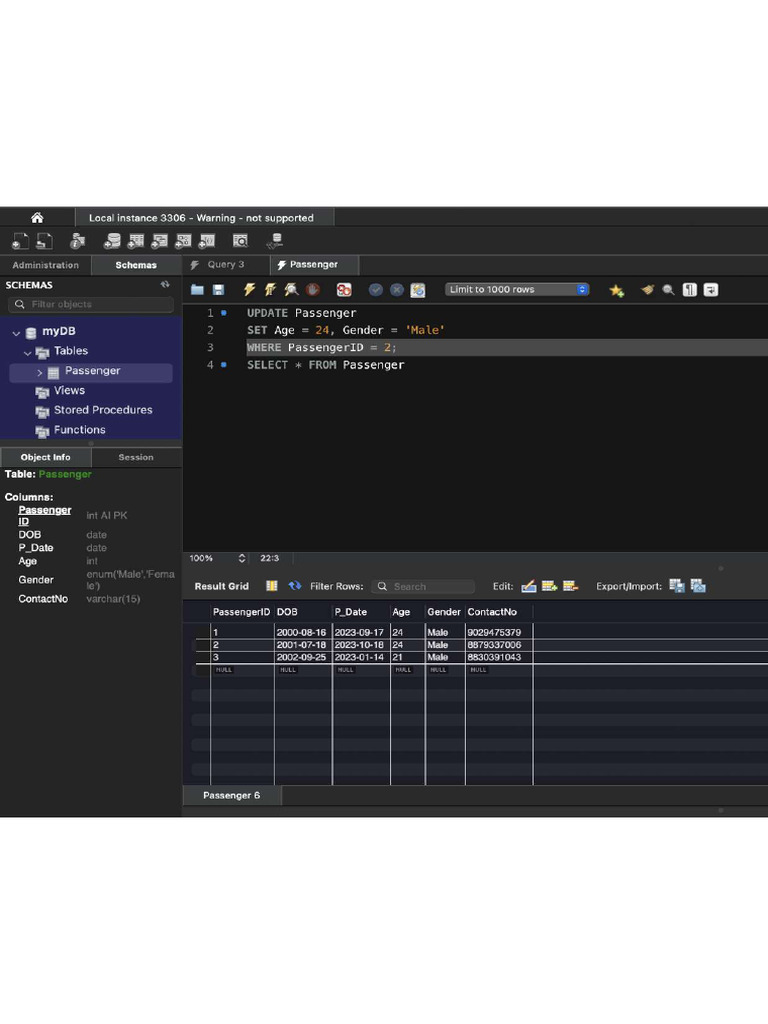
Task: Click the Filter Rows search field
Action: click(x=424, y=587)
